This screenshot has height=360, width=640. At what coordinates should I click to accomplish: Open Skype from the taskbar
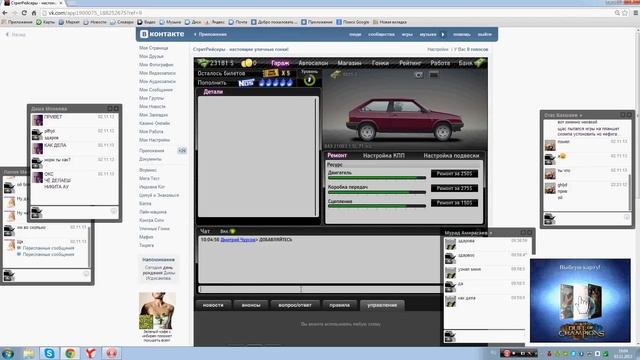pos(49,353)
